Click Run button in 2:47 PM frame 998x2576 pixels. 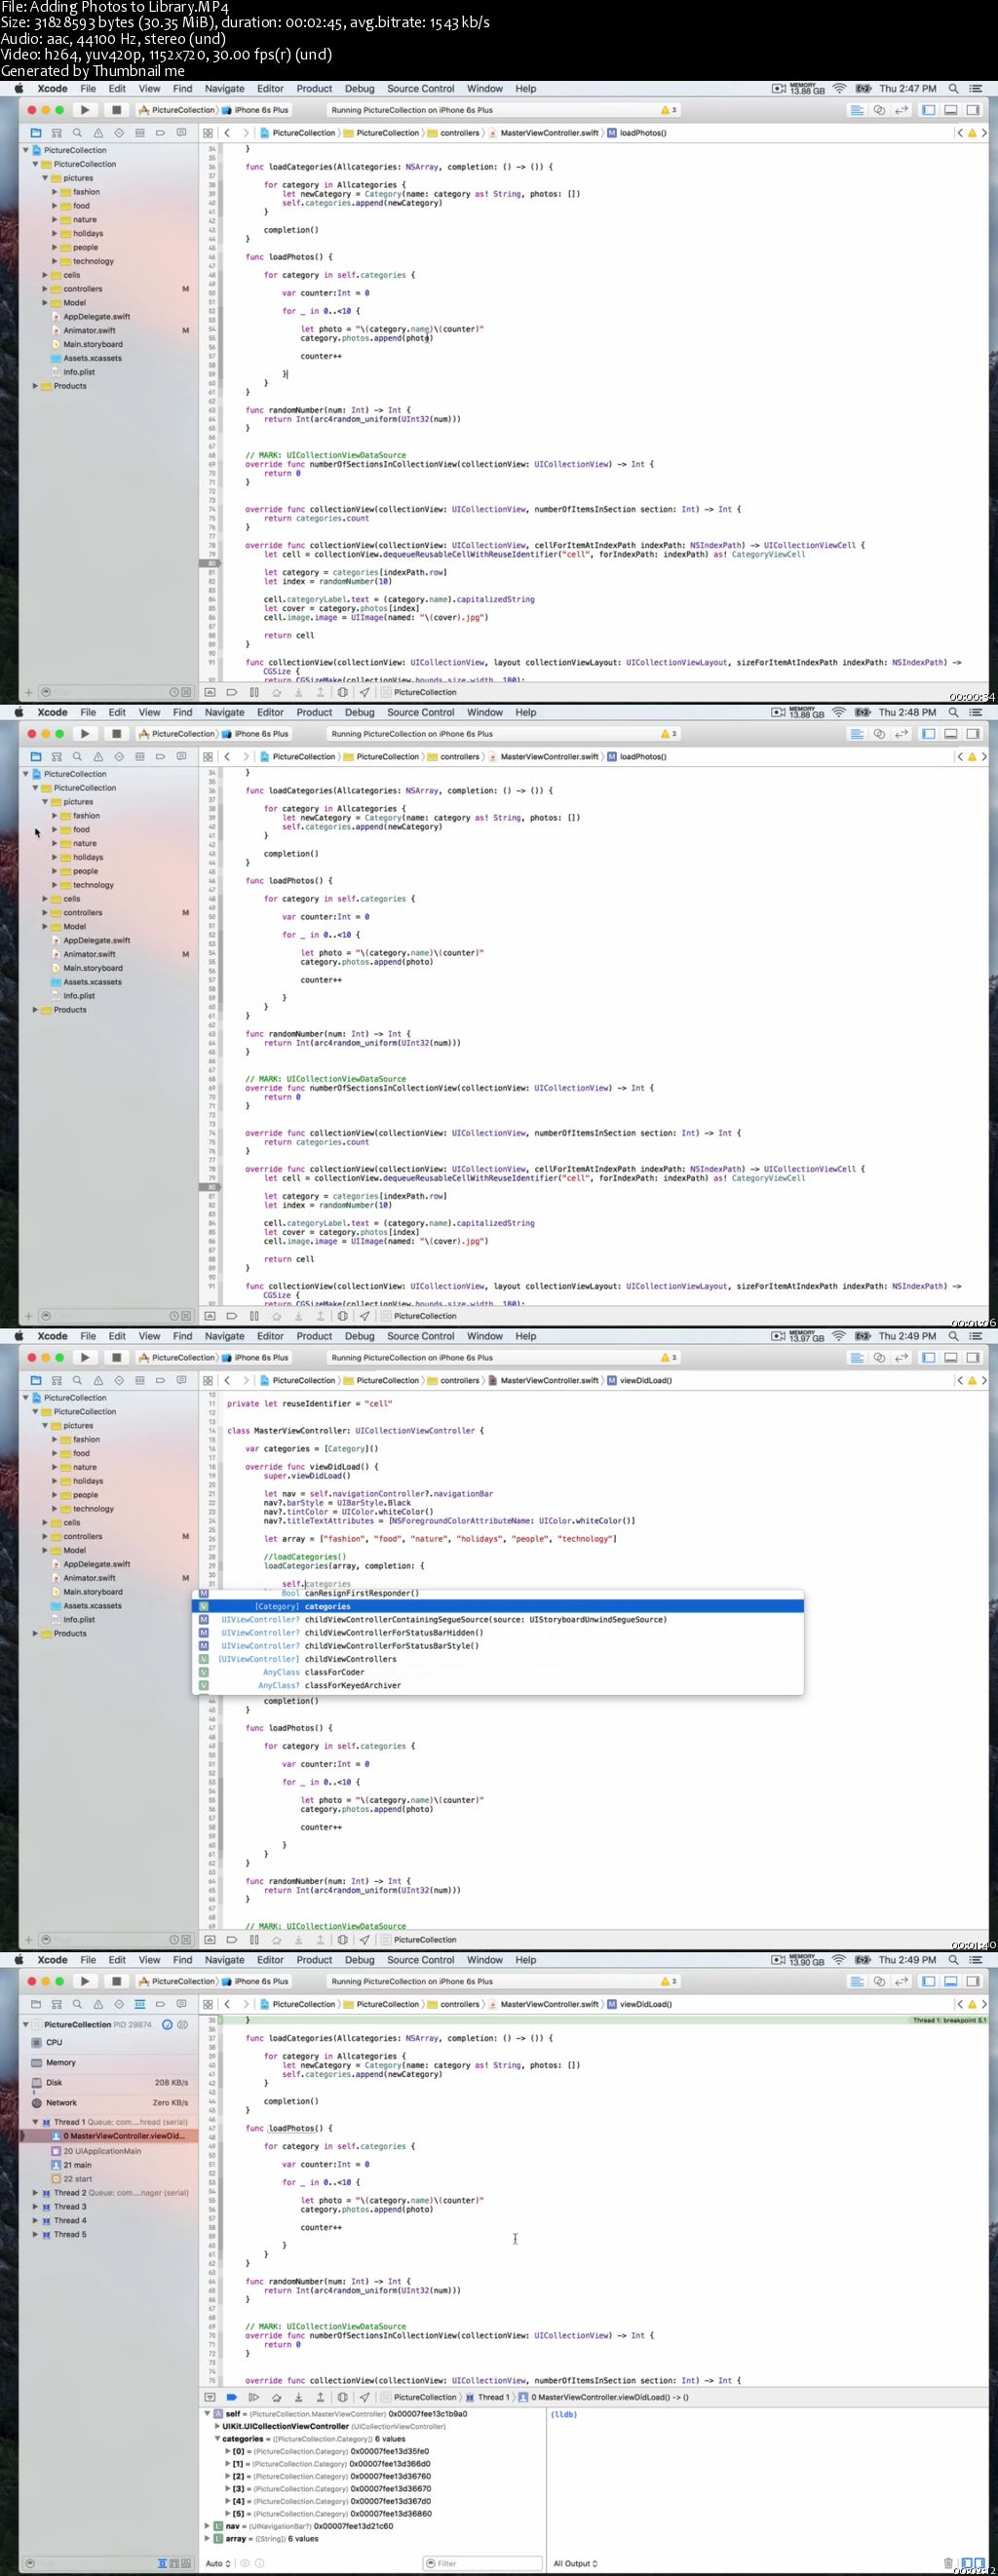pyautogui.click(x=85, y=110)
